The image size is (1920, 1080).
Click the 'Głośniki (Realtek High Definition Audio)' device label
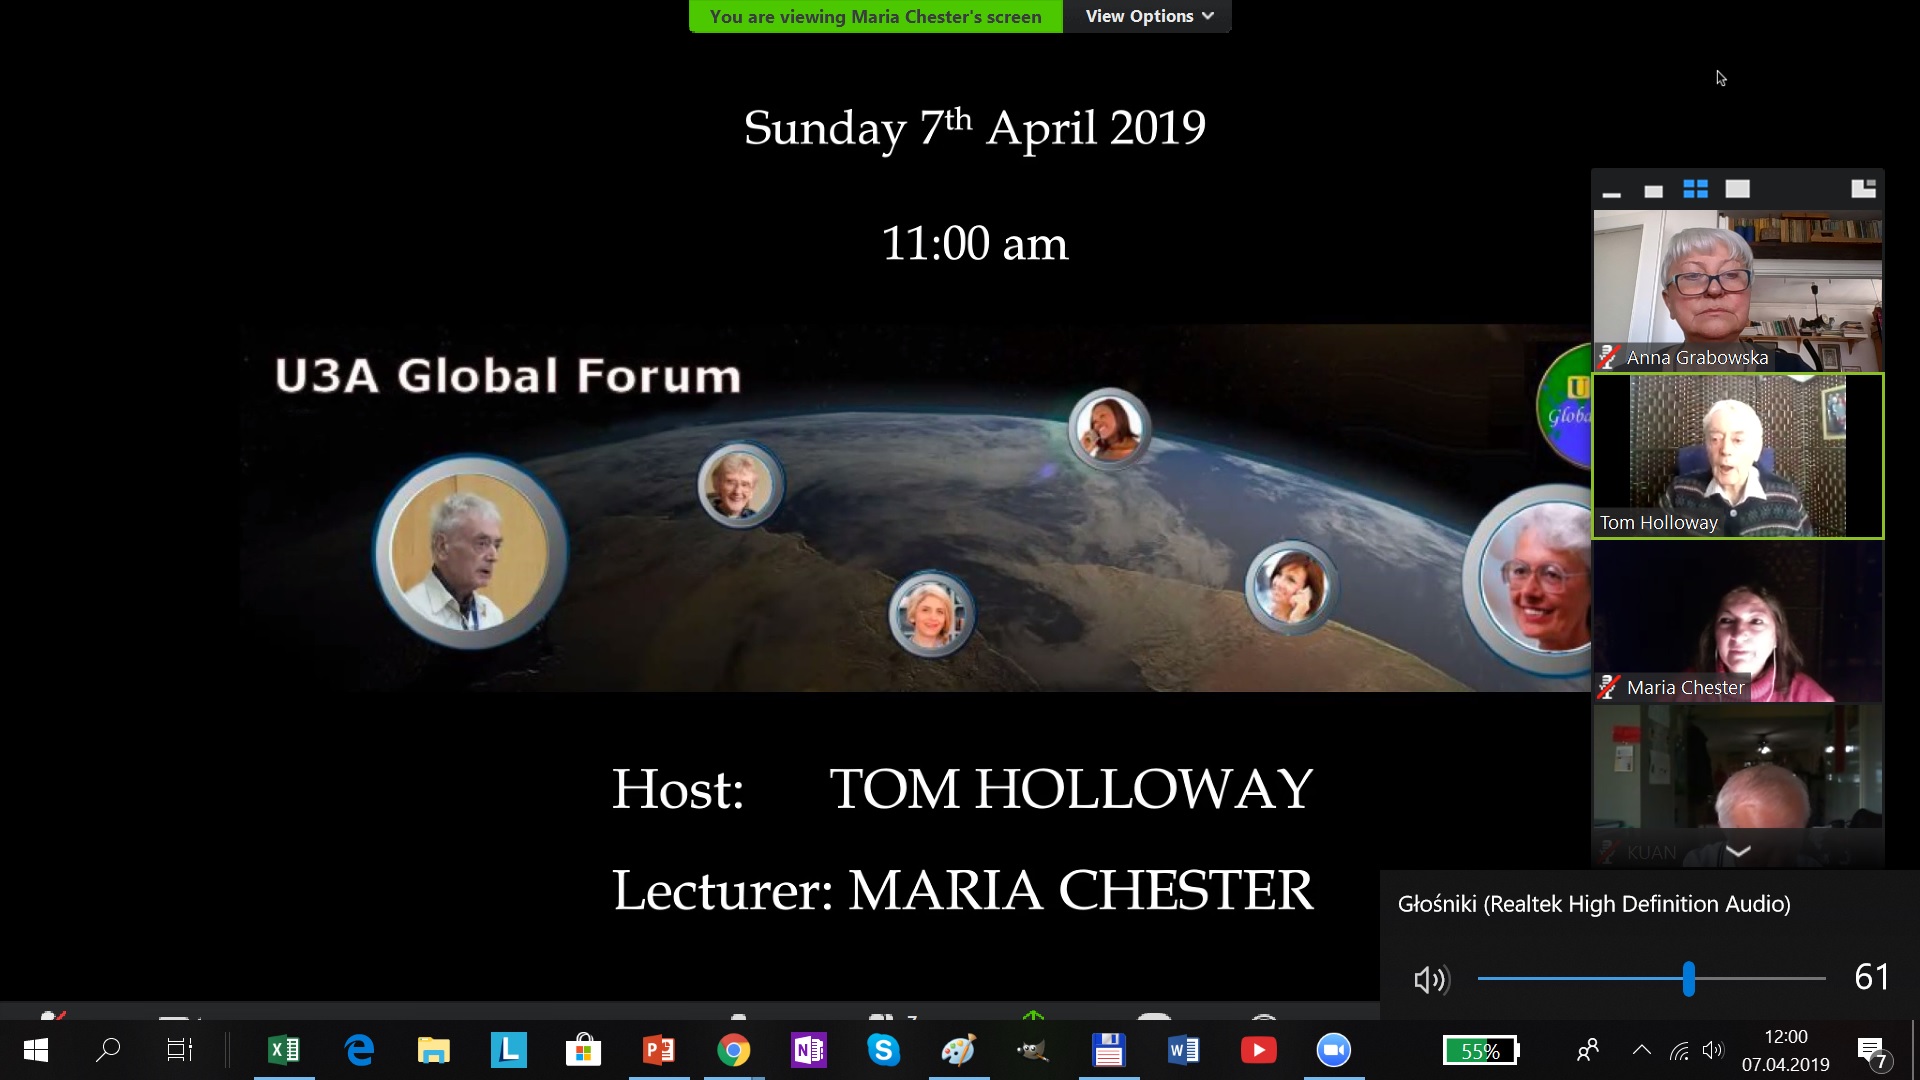[x=1594, y=904]
